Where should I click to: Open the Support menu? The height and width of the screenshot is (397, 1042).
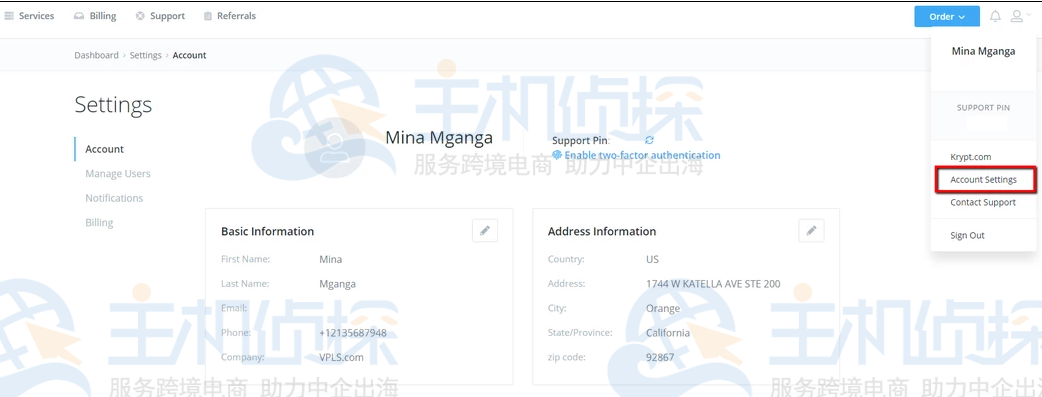click(160, 16)
